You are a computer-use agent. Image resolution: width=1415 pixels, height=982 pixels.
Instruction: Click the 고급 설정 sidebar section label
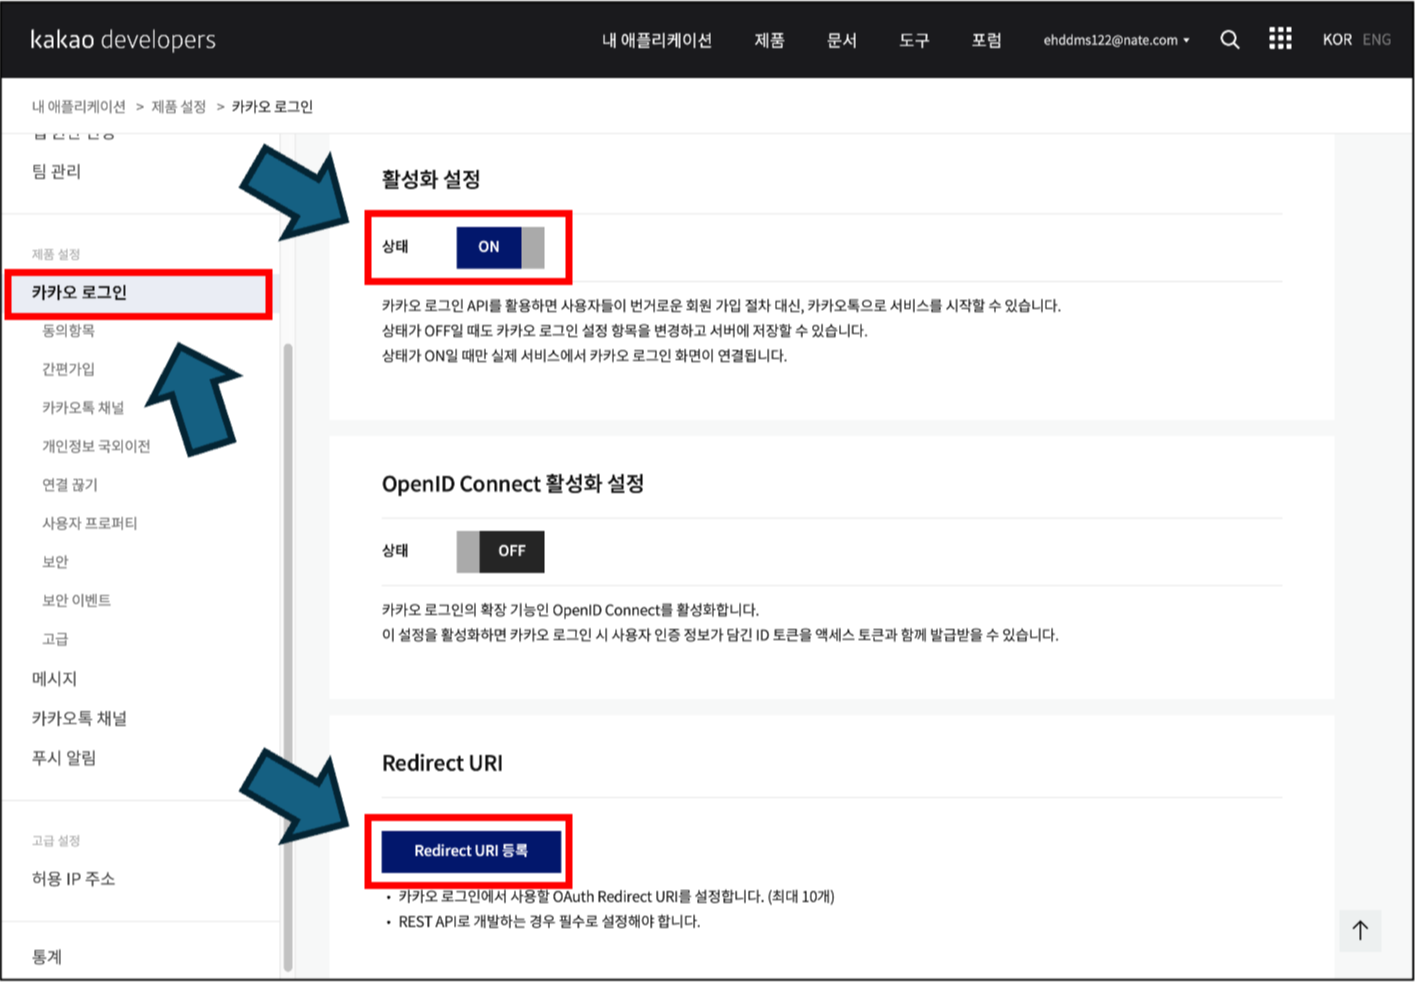click(56, 841)
